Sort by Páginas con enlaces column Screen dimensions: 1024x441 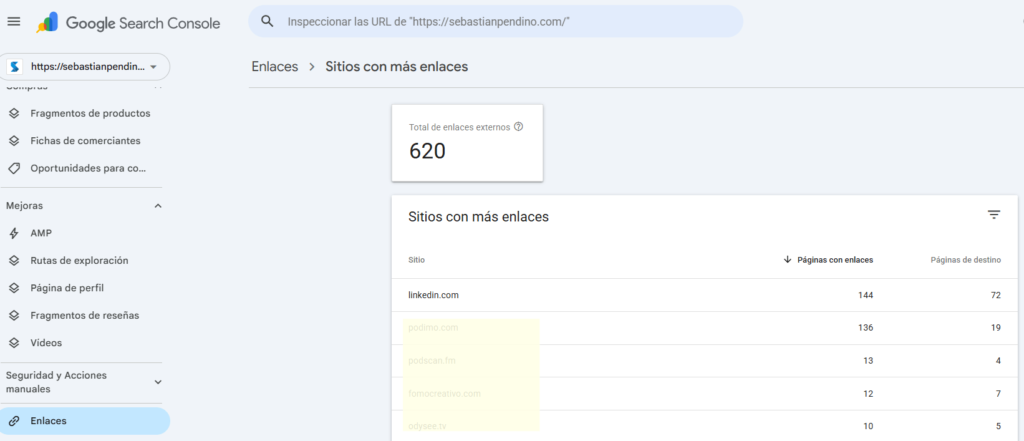point(835,260)
